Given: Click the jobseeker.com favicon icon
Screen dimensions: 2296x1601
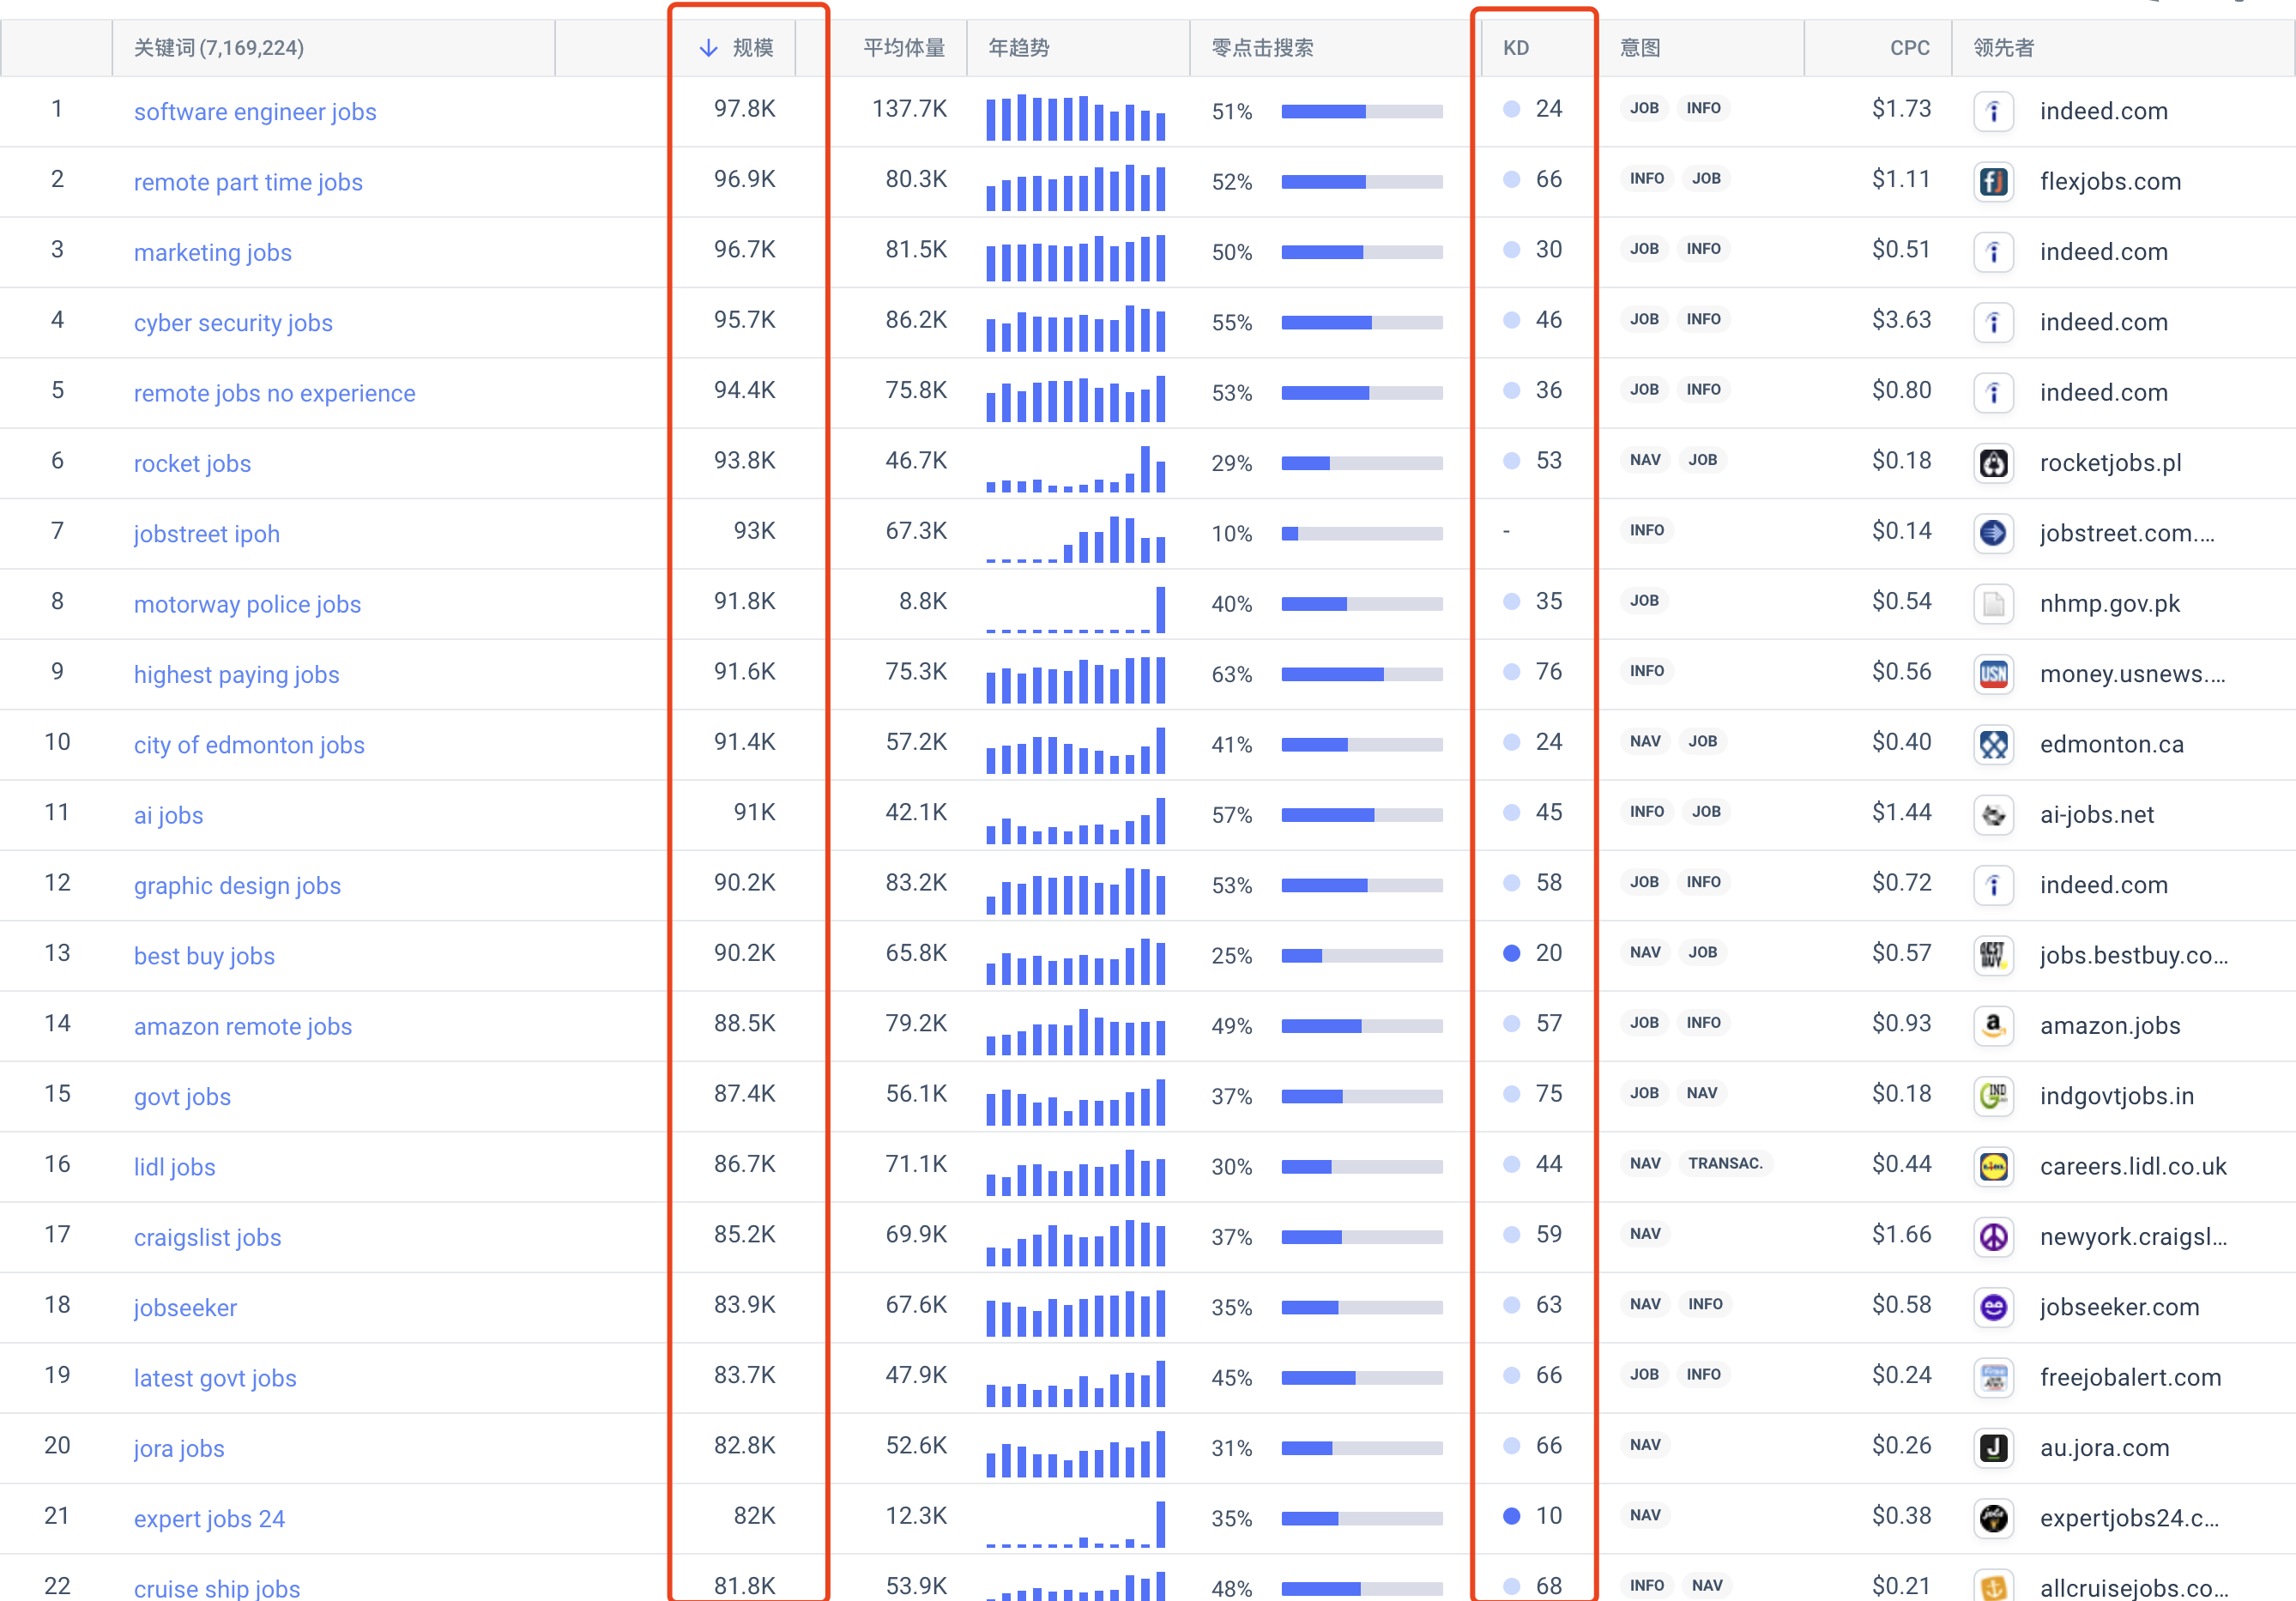Looking at the screenshot, I should coord(1993,1307).
